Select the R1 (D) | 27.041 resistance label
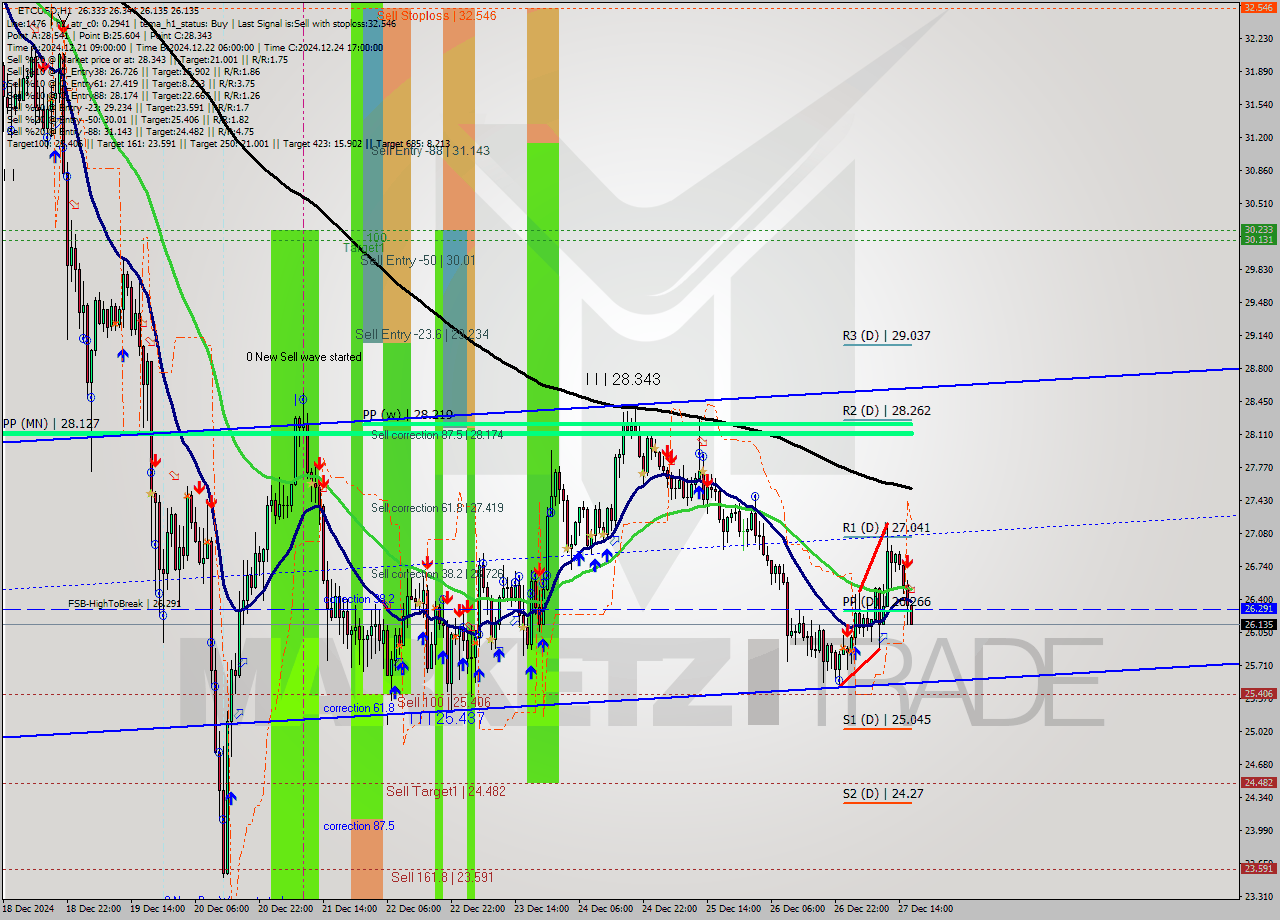 (x=886, y=527)
